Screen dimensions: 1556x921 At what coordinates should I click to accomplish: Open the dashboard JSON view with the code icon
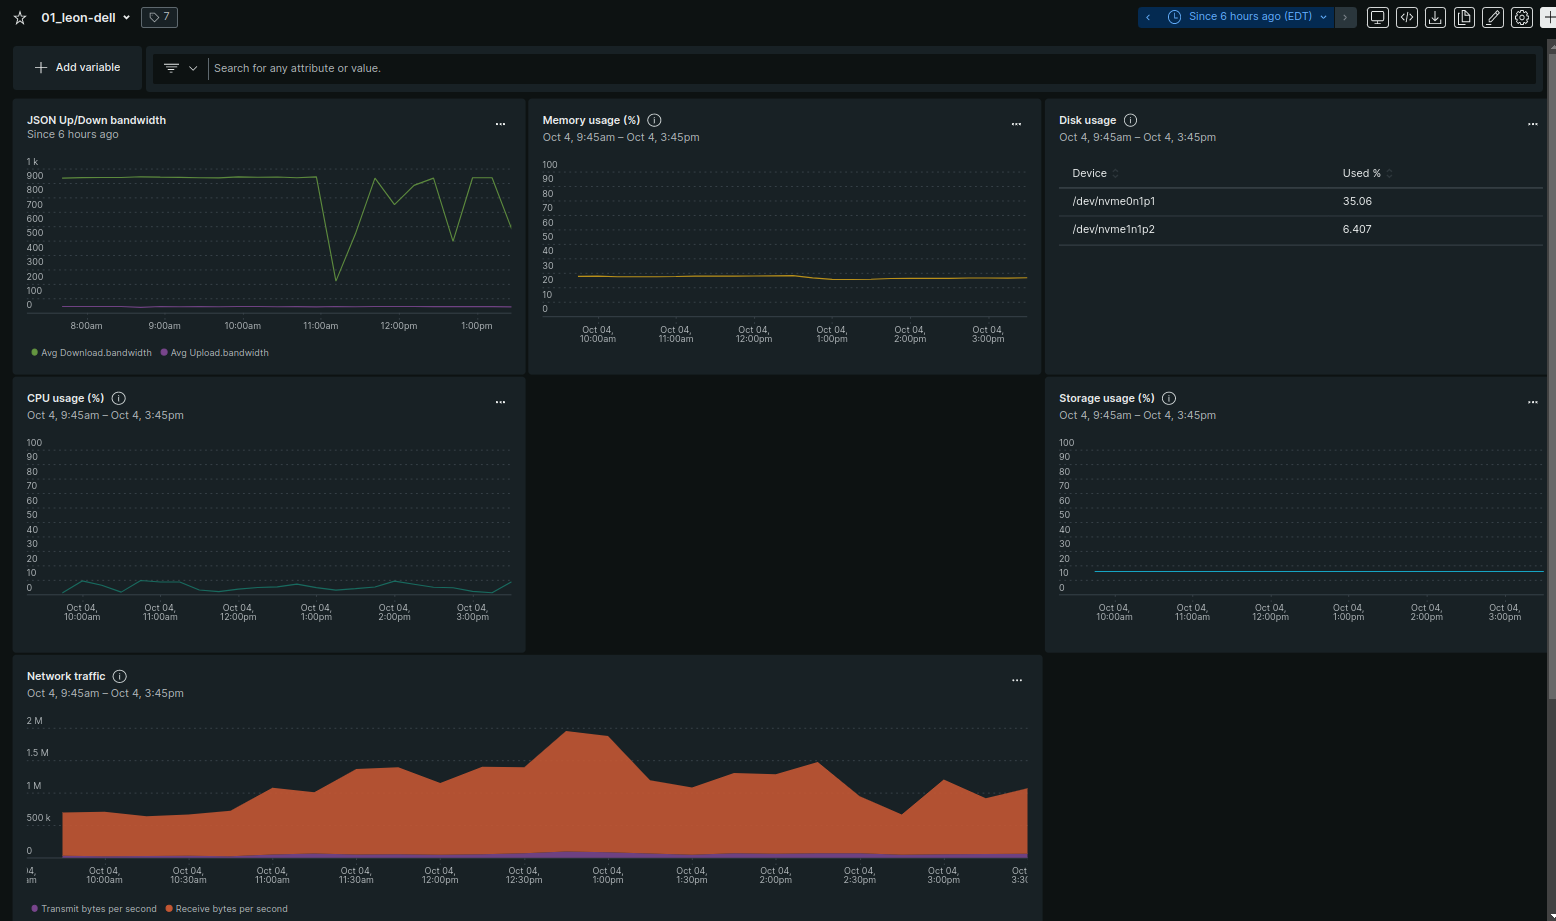tap(1406, 17)
